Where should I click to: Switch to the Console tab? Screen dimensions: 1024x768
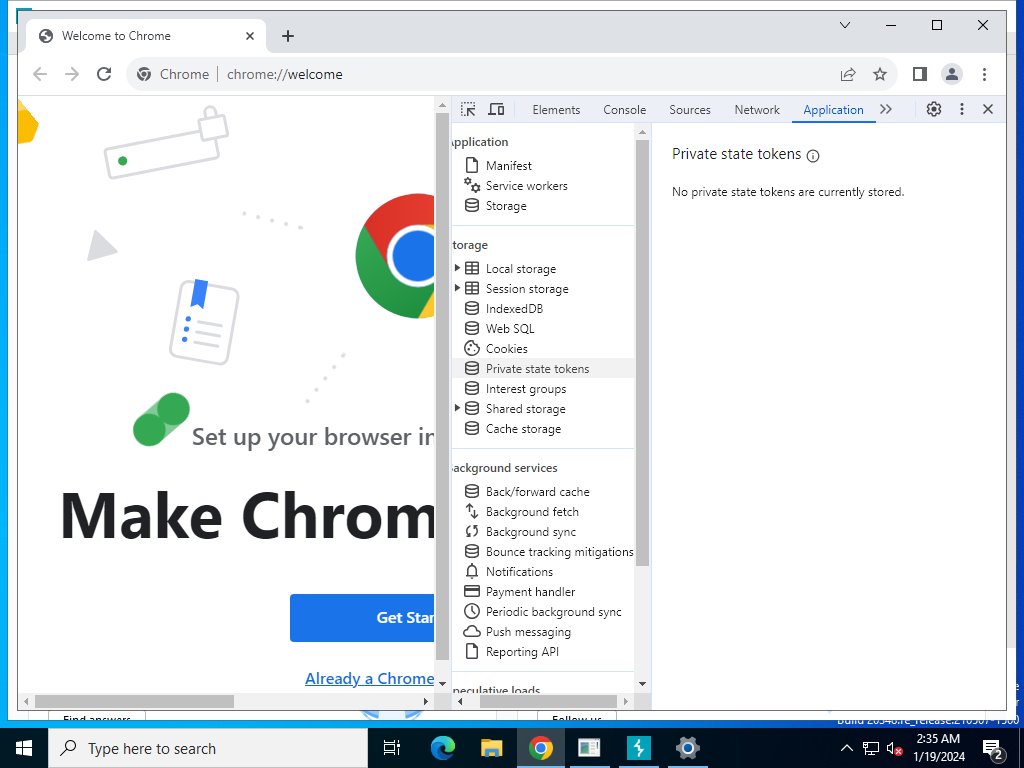[624, 110]
